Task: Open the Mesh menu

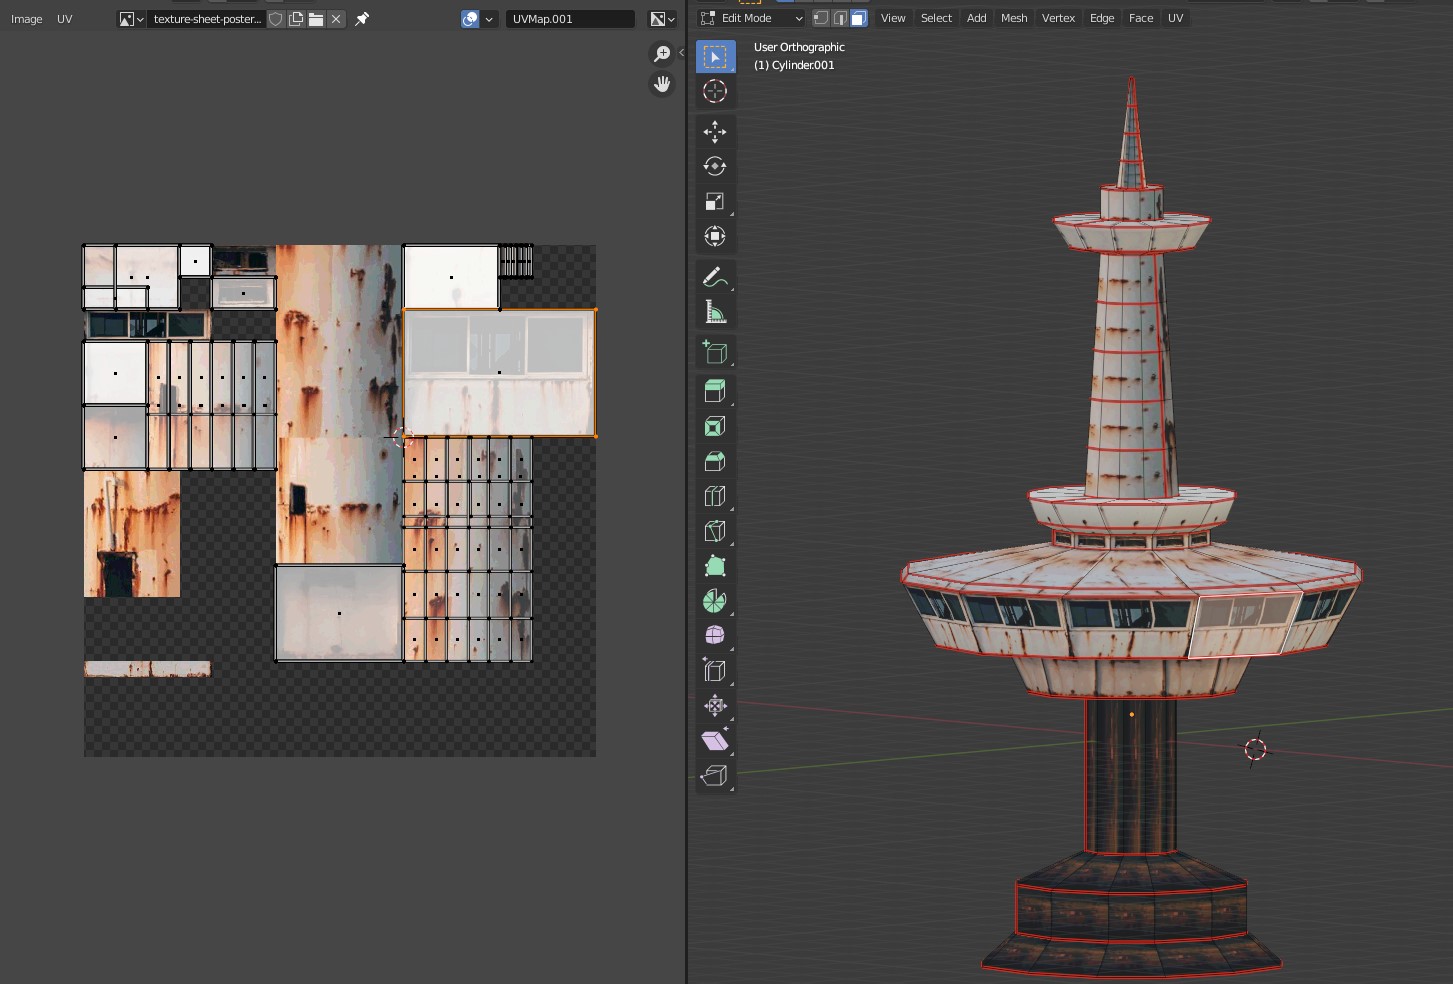Action: [x=1013, y=18]
